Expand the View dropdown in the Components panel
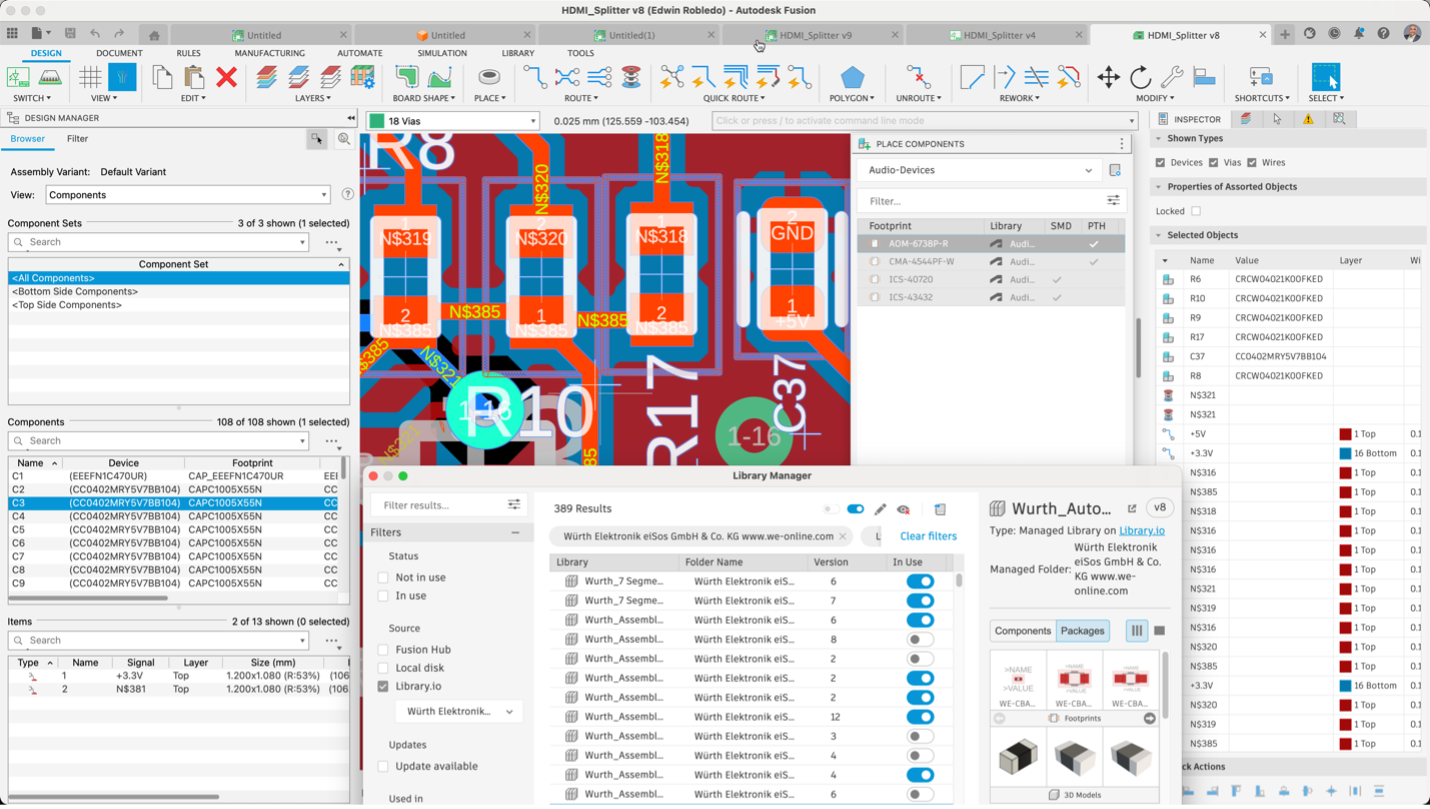Screen dimensions: 1430x809 pos(324,194)
